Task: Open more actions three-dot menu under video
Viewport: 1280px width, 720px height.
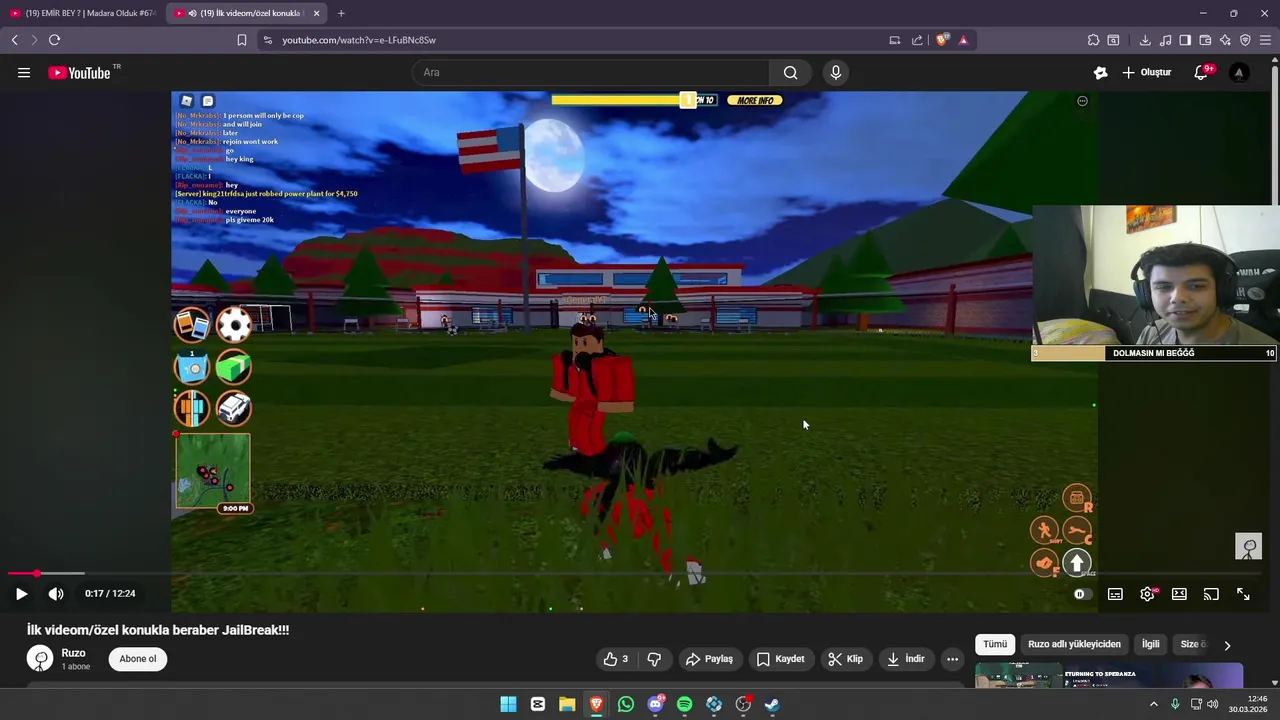Action: tap(952, 659)
